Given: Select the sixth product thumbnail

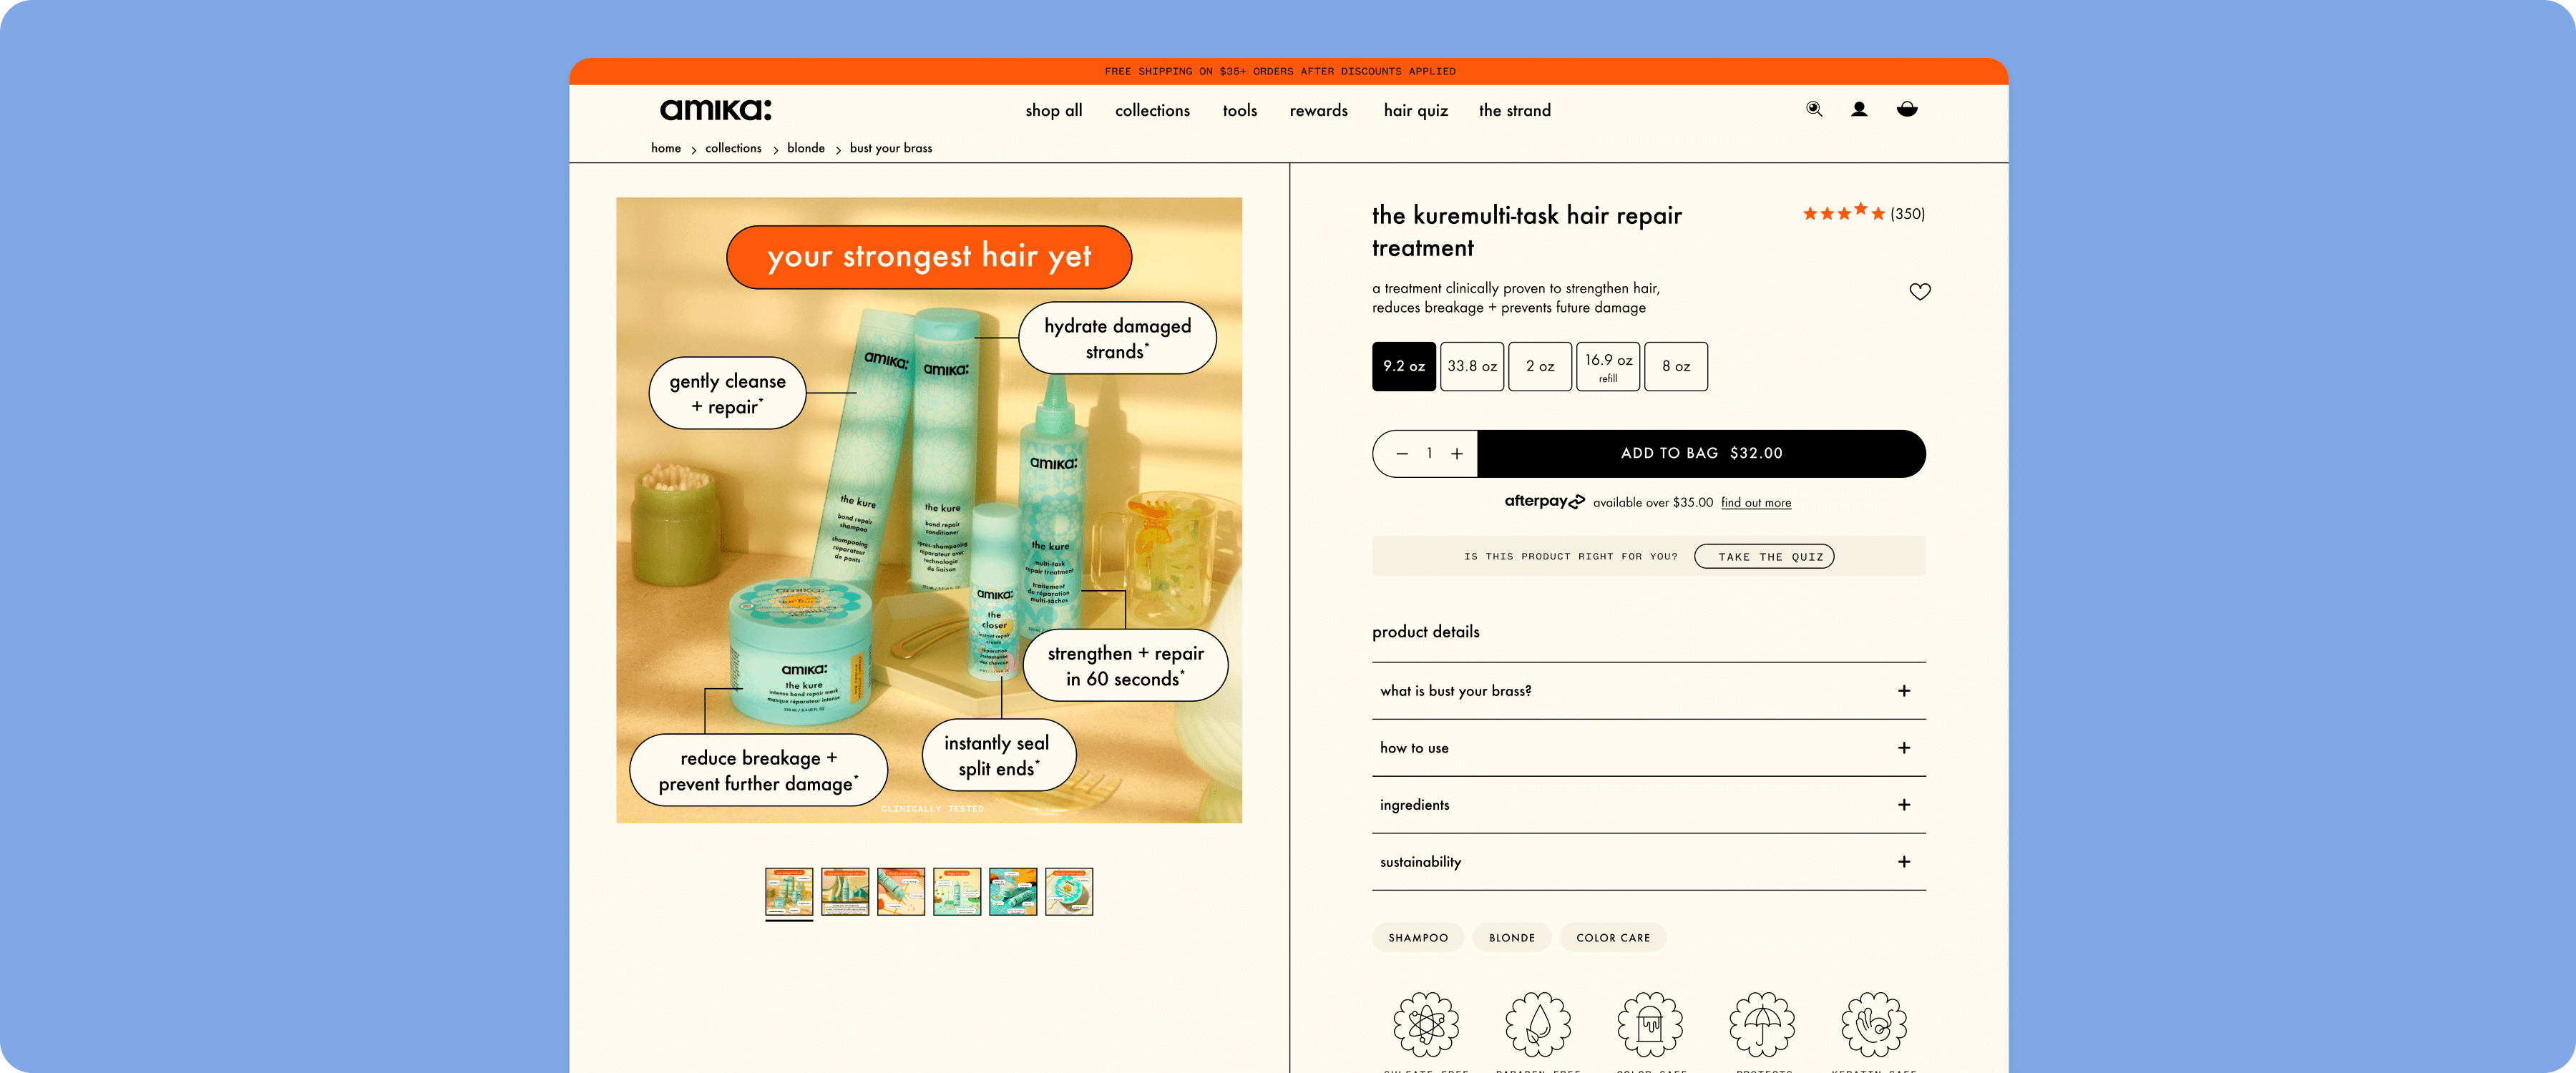Looking at the screenshot, I should pyautogui.click(x=1068, y=891).
